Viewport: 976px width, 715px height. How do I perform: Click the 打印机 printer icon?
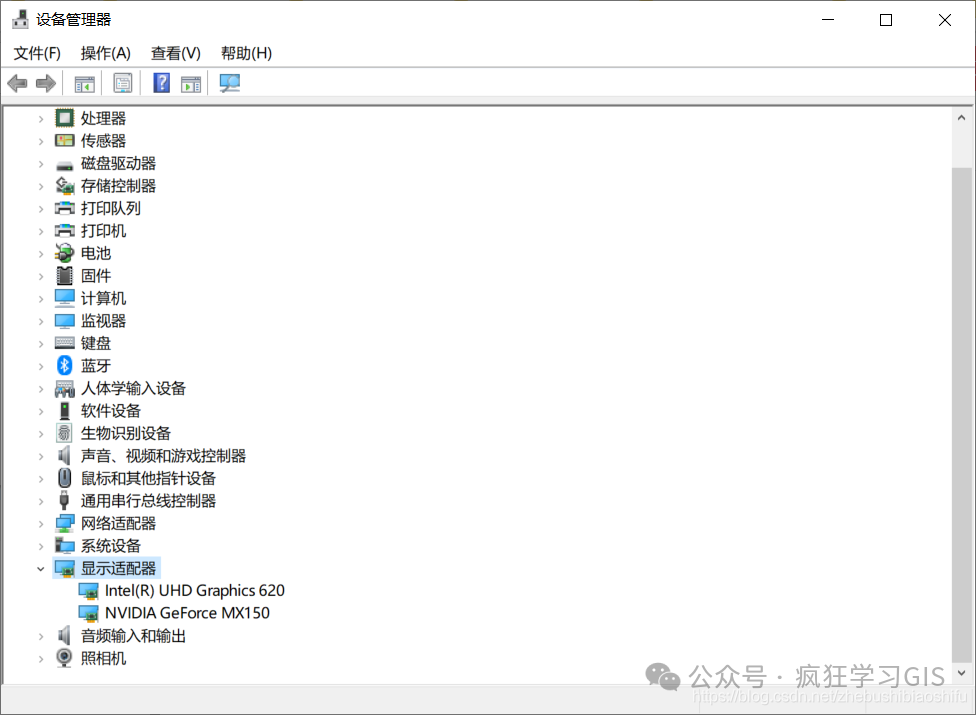point(65,230)
